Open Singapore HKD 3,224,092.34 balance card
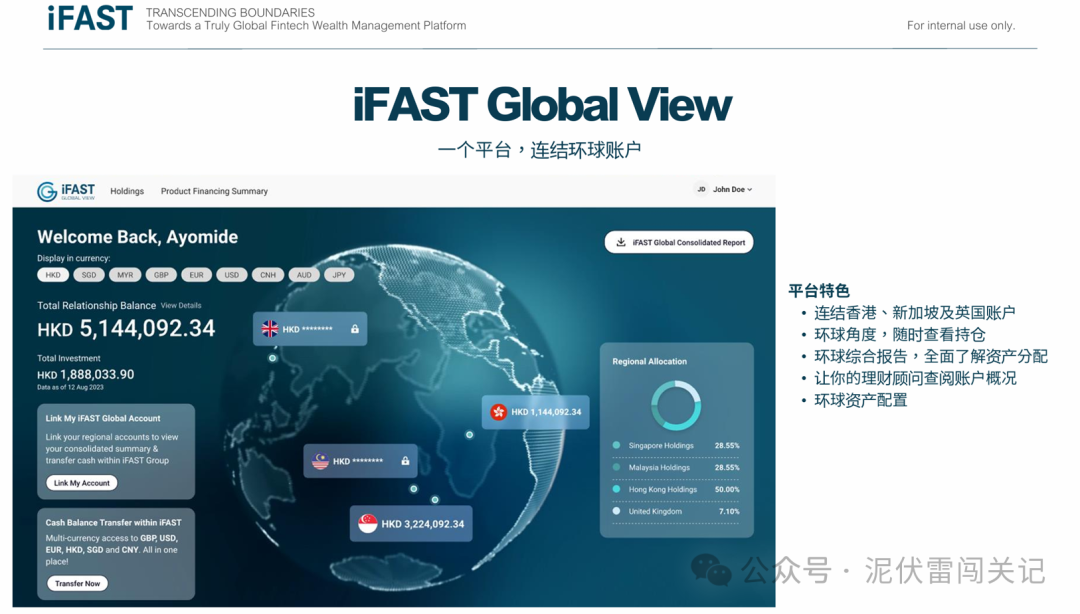The image size is (1080, 614). (411, 524)
